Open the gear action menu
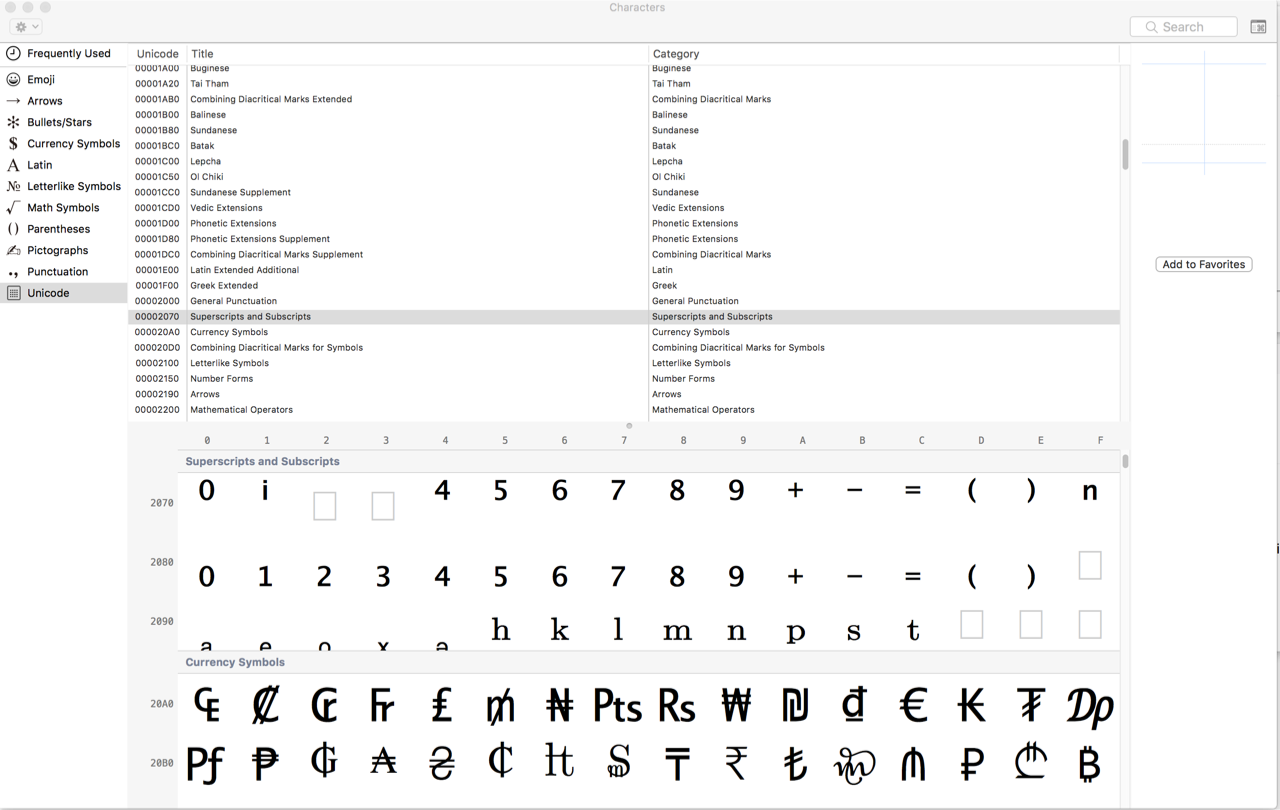Screen dimensions: 1280x810 (24, 26)
